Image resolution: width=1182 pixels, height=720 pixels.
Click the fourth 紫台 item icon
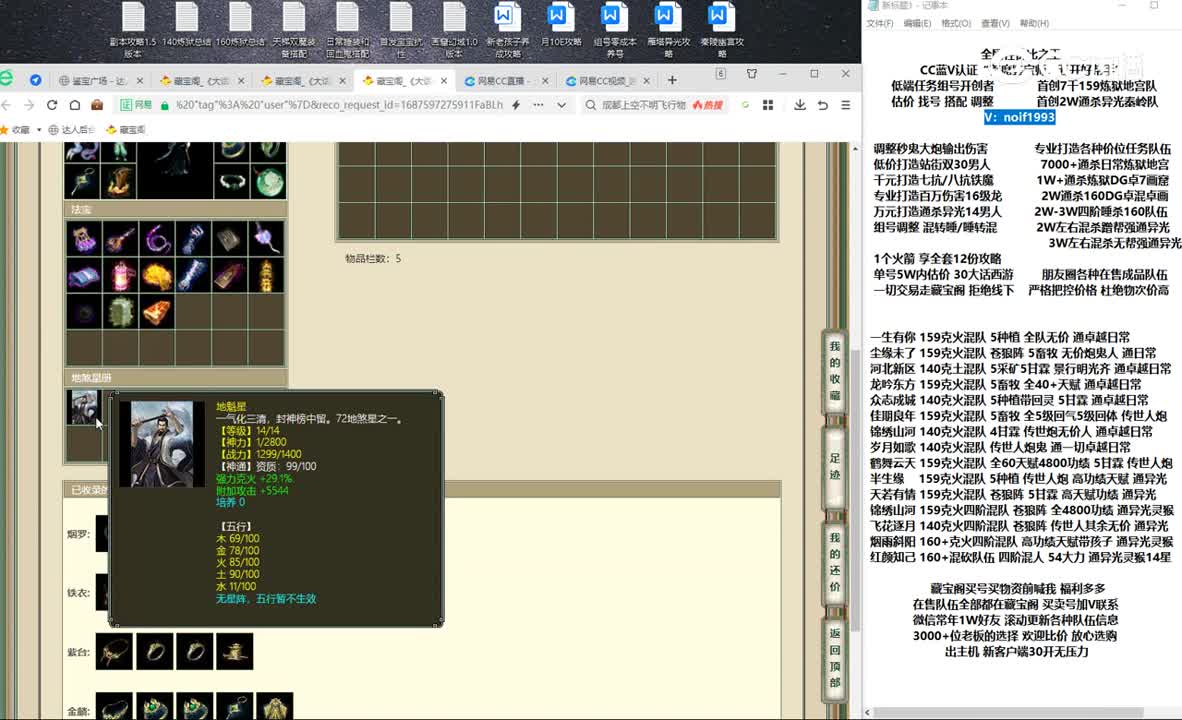click(x=234, y=651)
